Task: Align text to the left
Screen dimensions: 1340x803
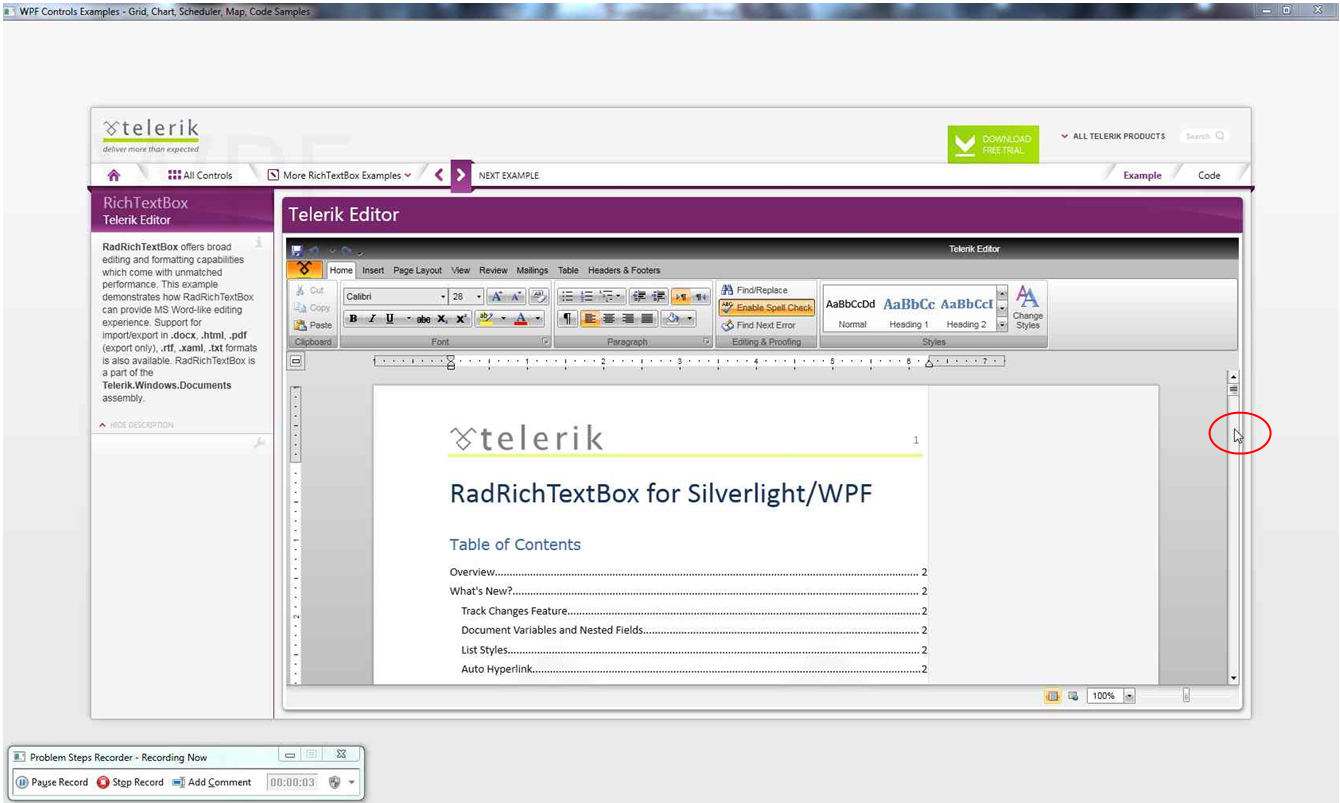Action: coord(589,319)
